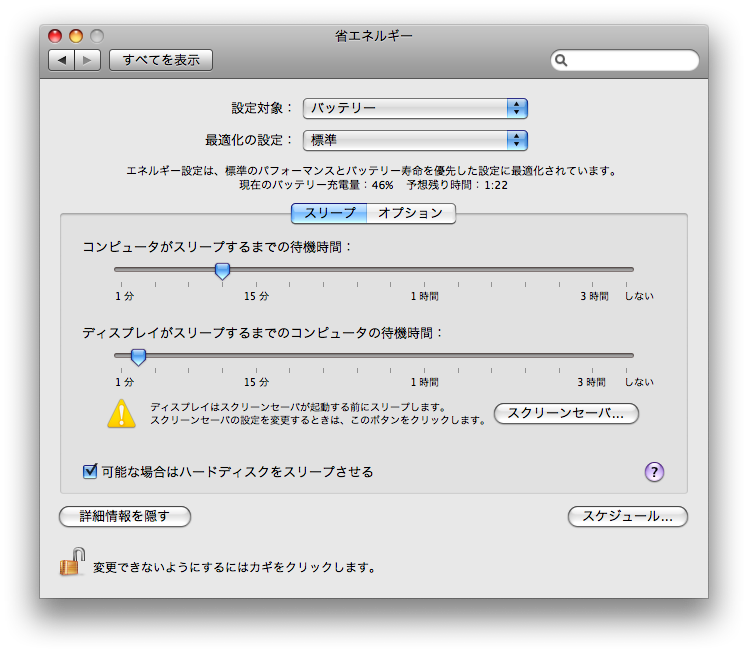This screenshot has height=653, width=748.
Task: Click the 詳細情報を隠す button
Action: click(x=125, y=516)
